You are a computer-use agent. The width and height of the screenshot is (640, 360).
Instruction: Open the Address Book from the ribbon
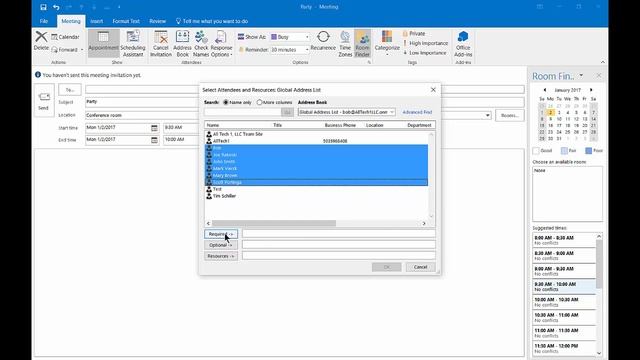click(182, 43)
